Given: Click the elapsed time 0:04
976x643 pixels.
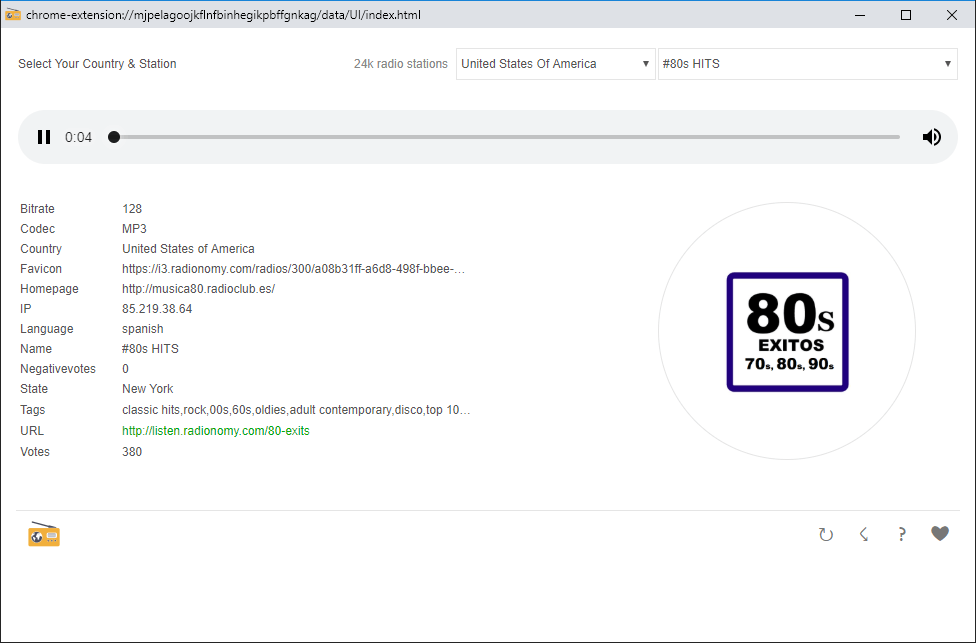Looking at the screenshot, I should click(x=78, y=137).
